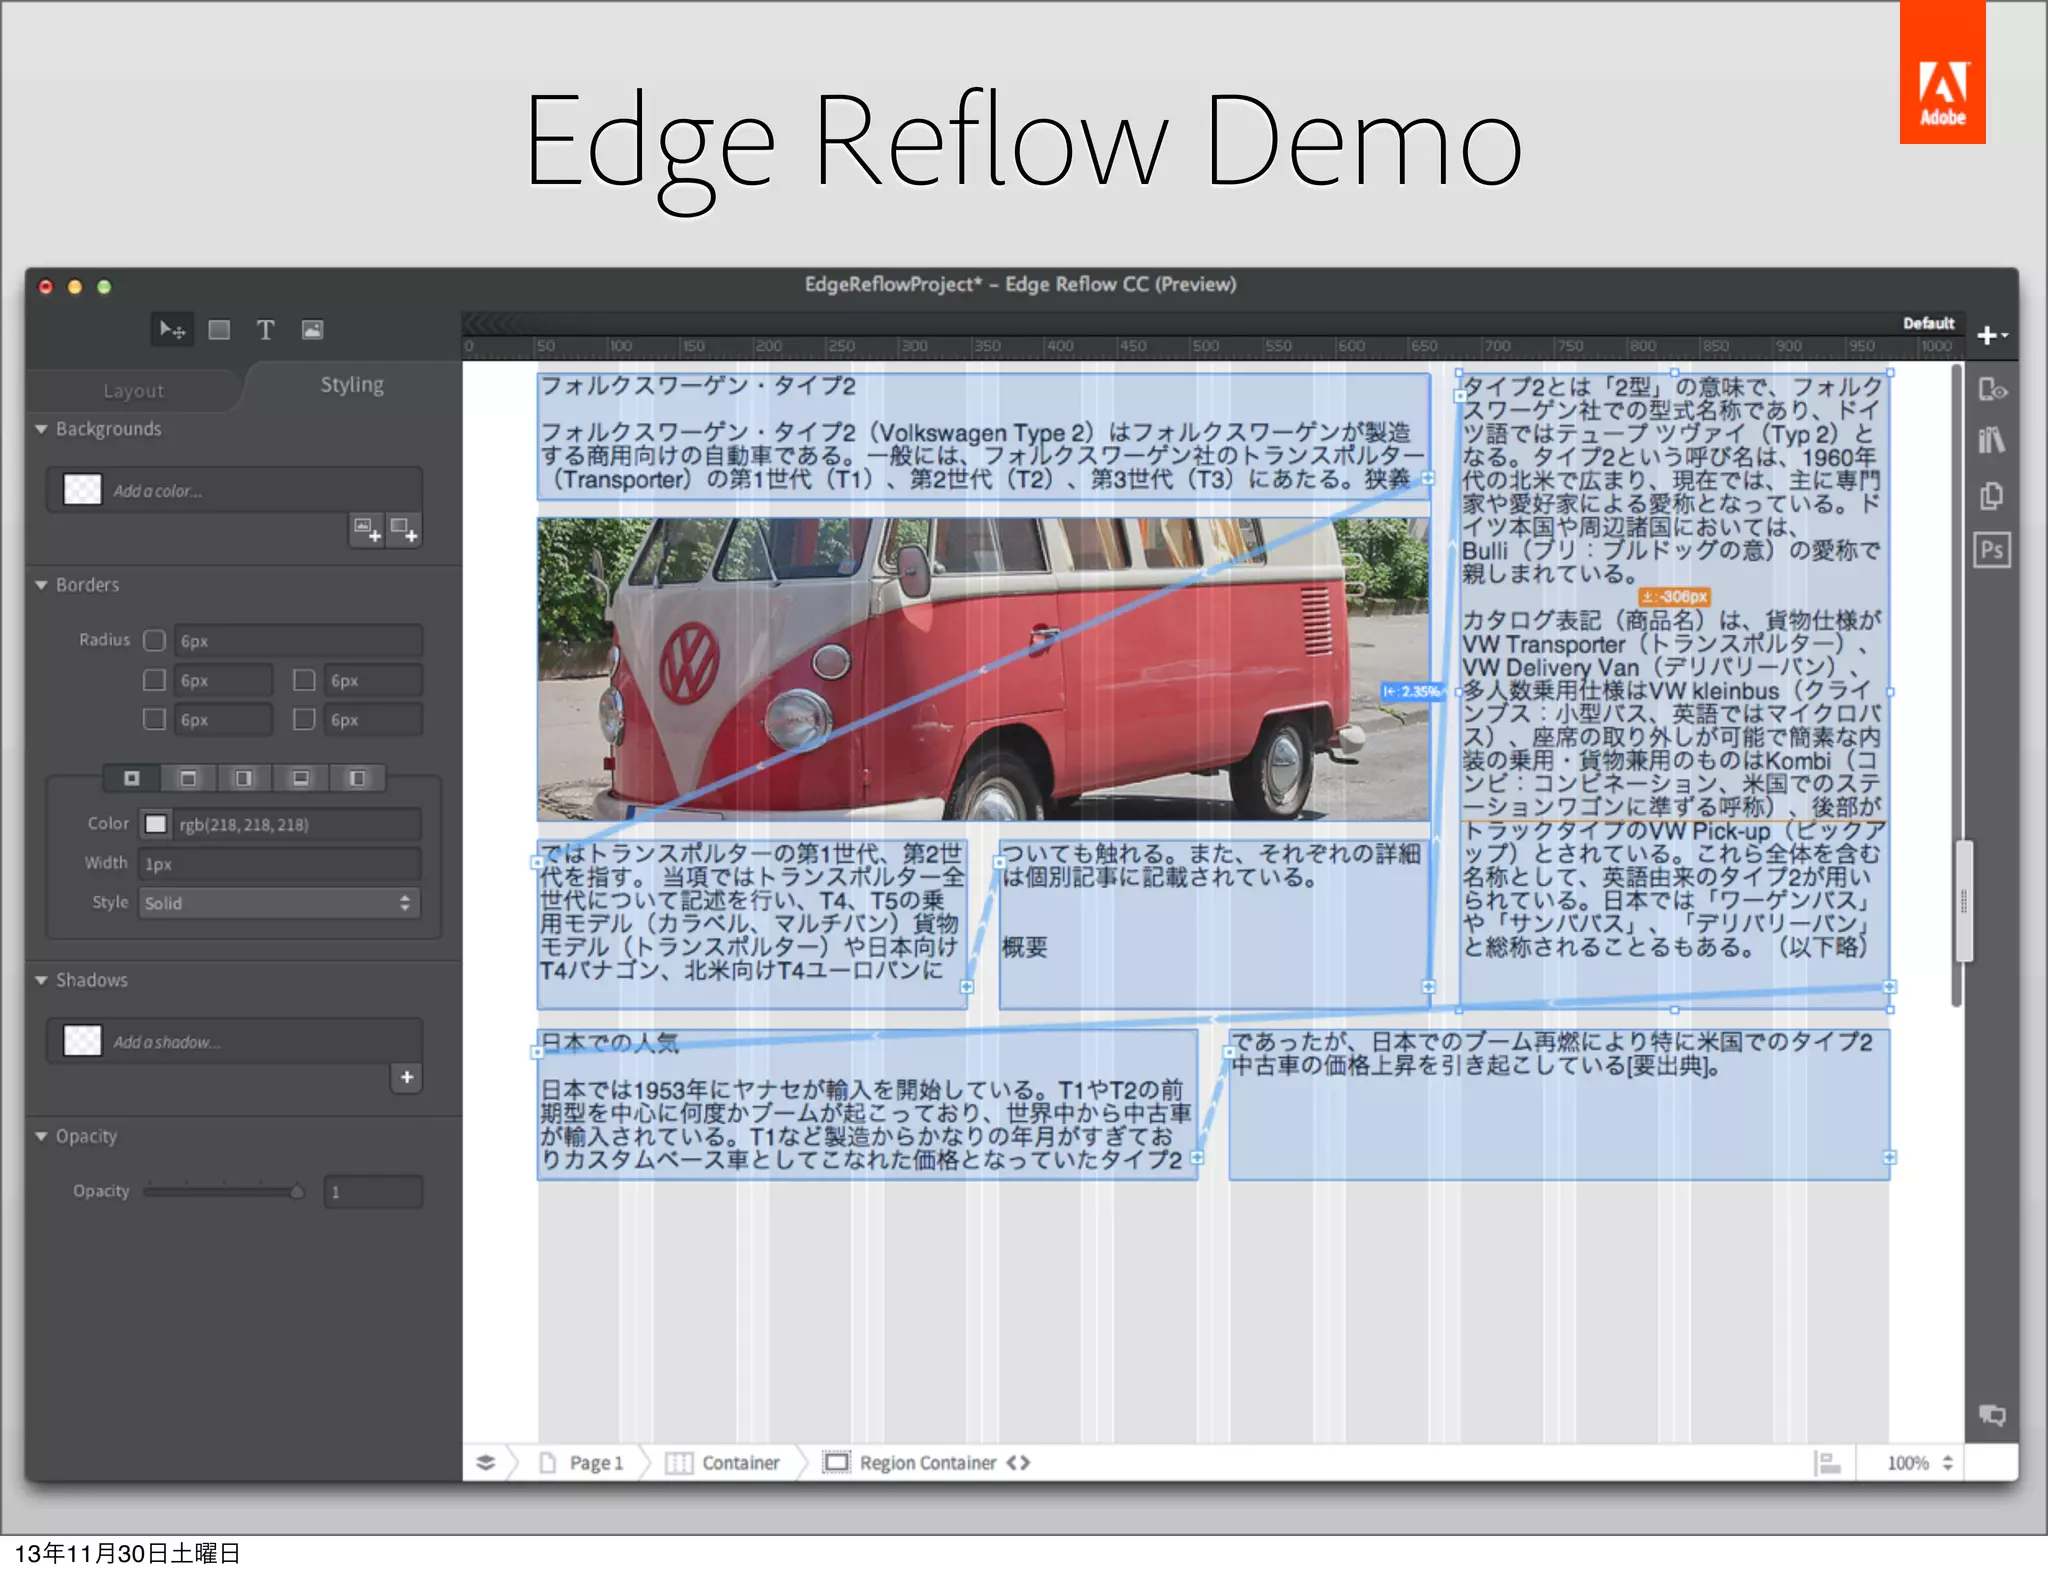Click the 日本での人気 heading text
Screen dimensions: 2048x1576
pyautogui.click(x=609, y=1043)
